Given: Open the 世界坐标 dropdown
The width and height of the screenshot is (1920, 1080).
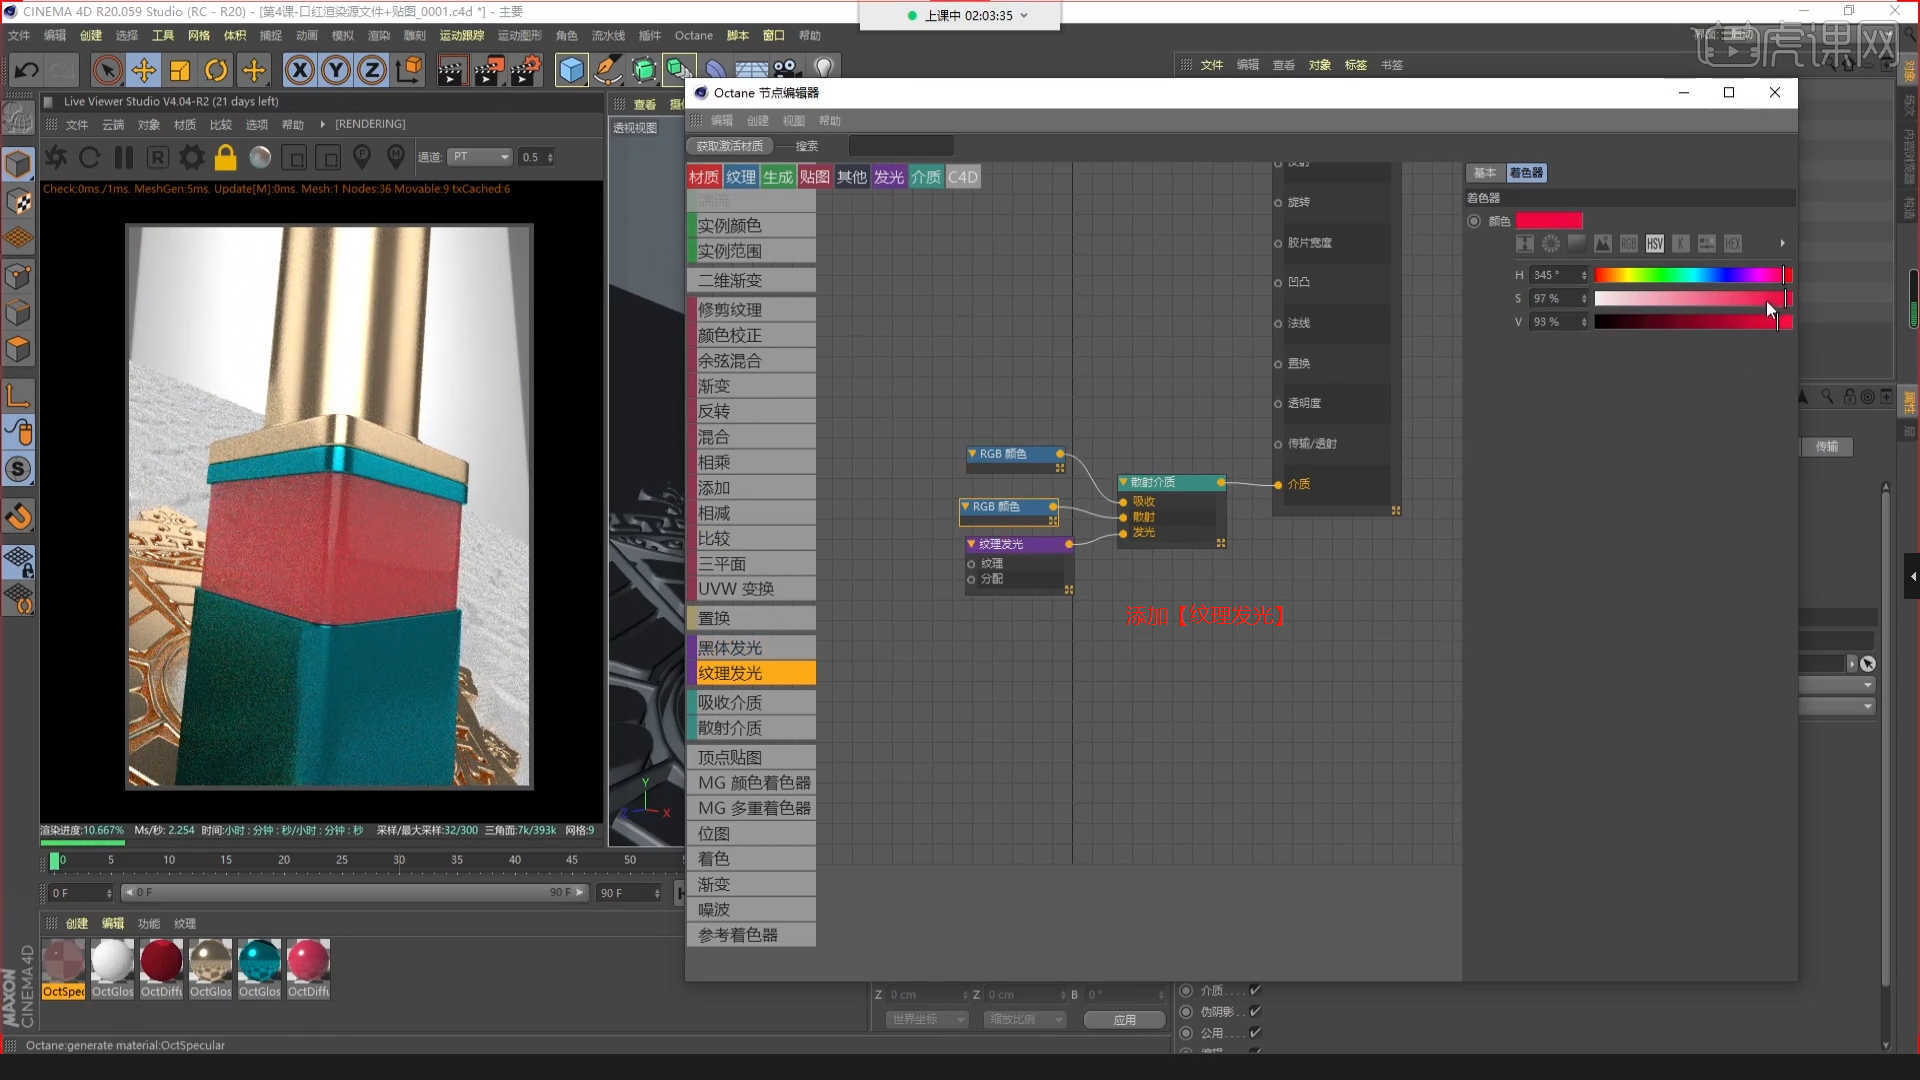Looking at the screenshot, I should coord(927,1020).
